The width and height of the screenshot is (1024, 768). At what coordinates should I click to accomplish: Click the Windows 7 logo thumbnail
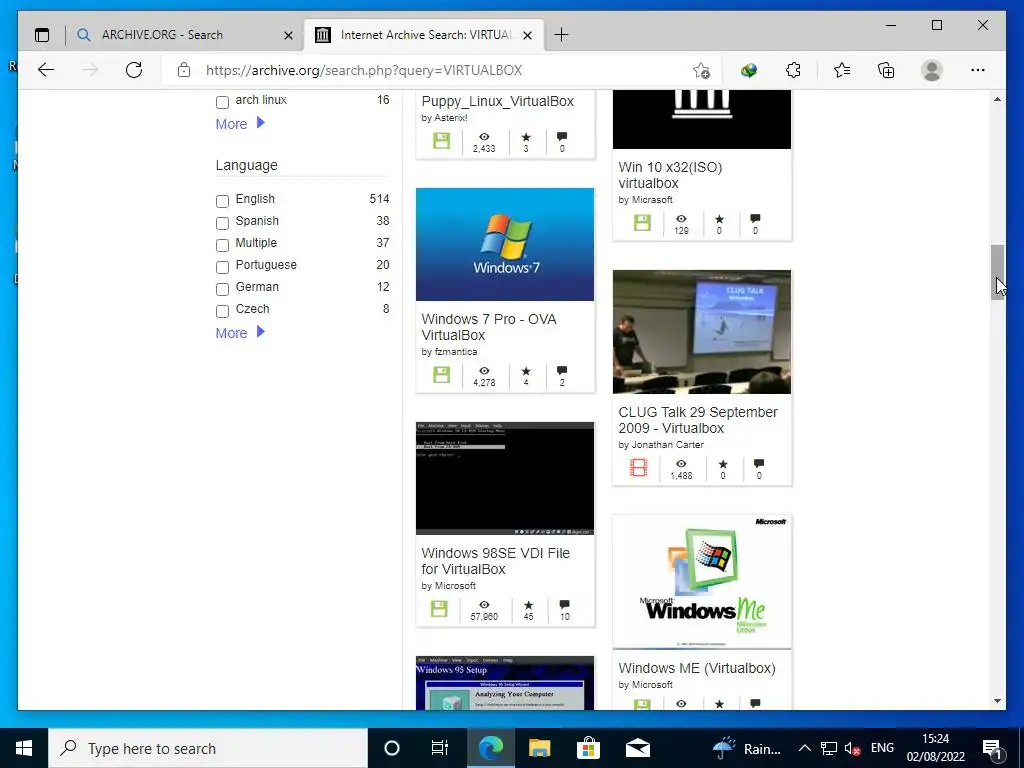tap(505, 244)
